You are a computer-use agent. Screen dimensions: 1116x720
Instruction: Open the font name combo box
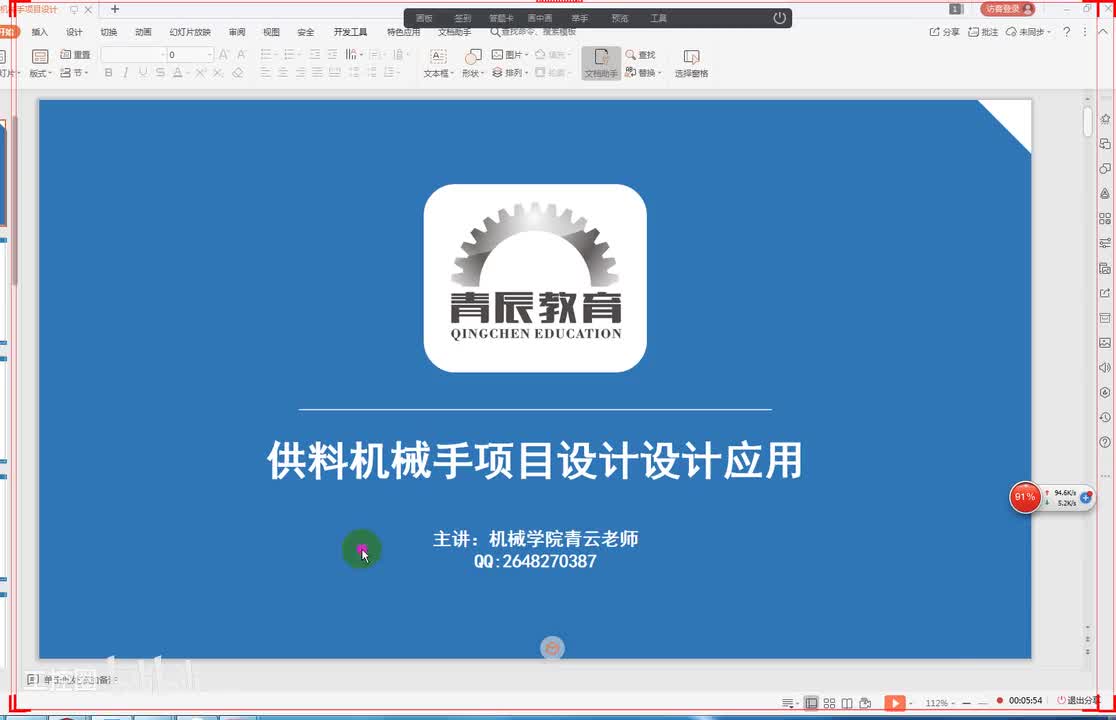[133, 55]
